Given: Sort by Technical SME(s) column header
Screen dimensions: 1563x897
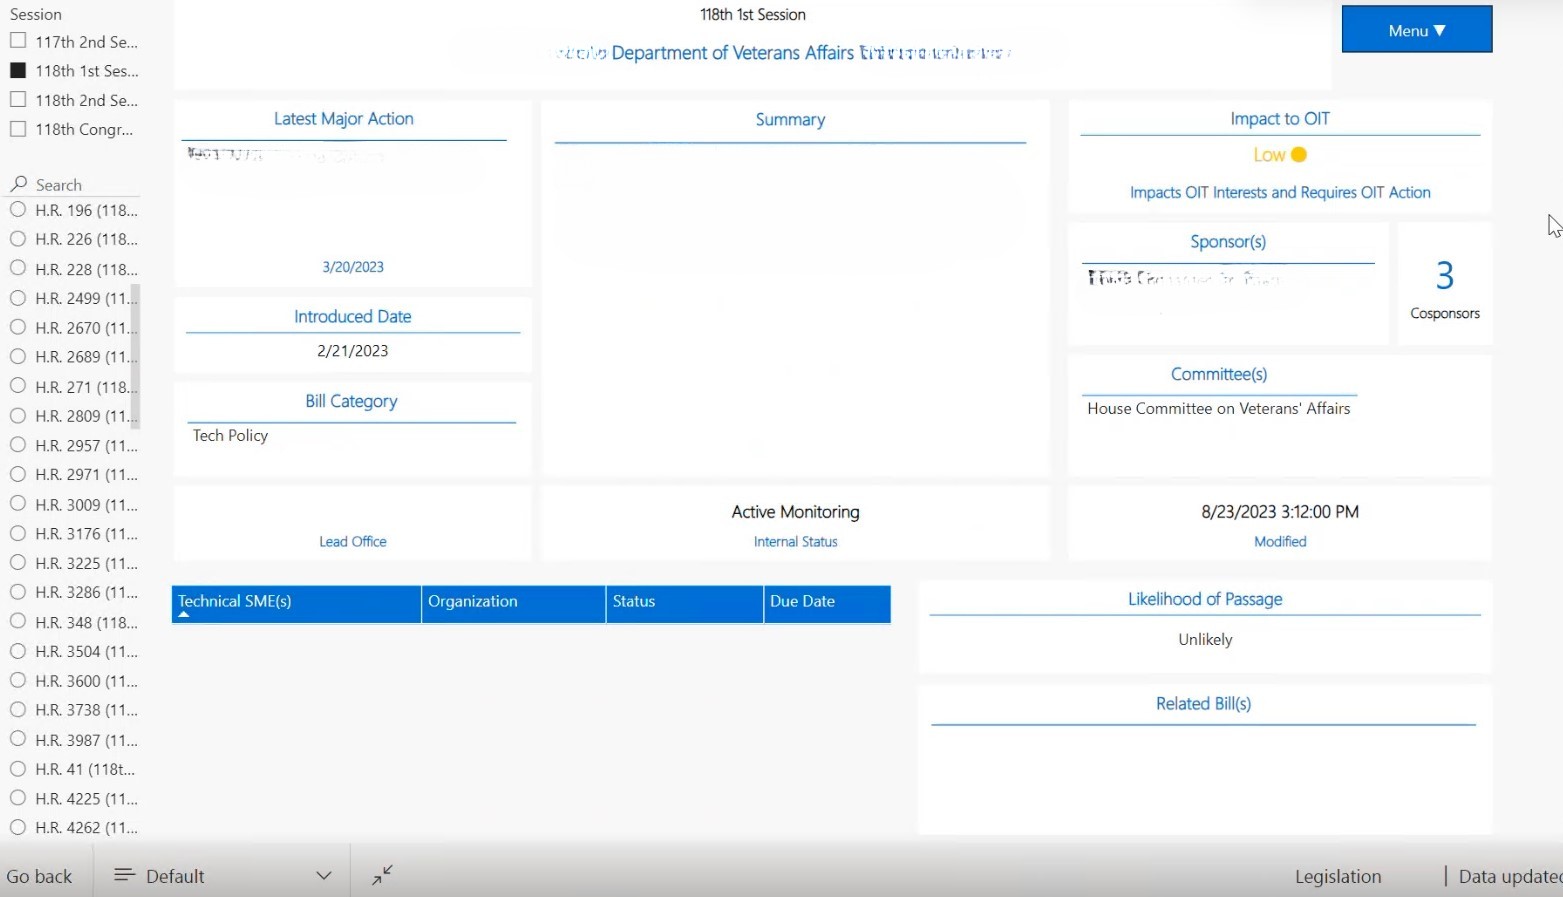Looking at the screenshot, I should pyautogui.click(x=296, y=603).
